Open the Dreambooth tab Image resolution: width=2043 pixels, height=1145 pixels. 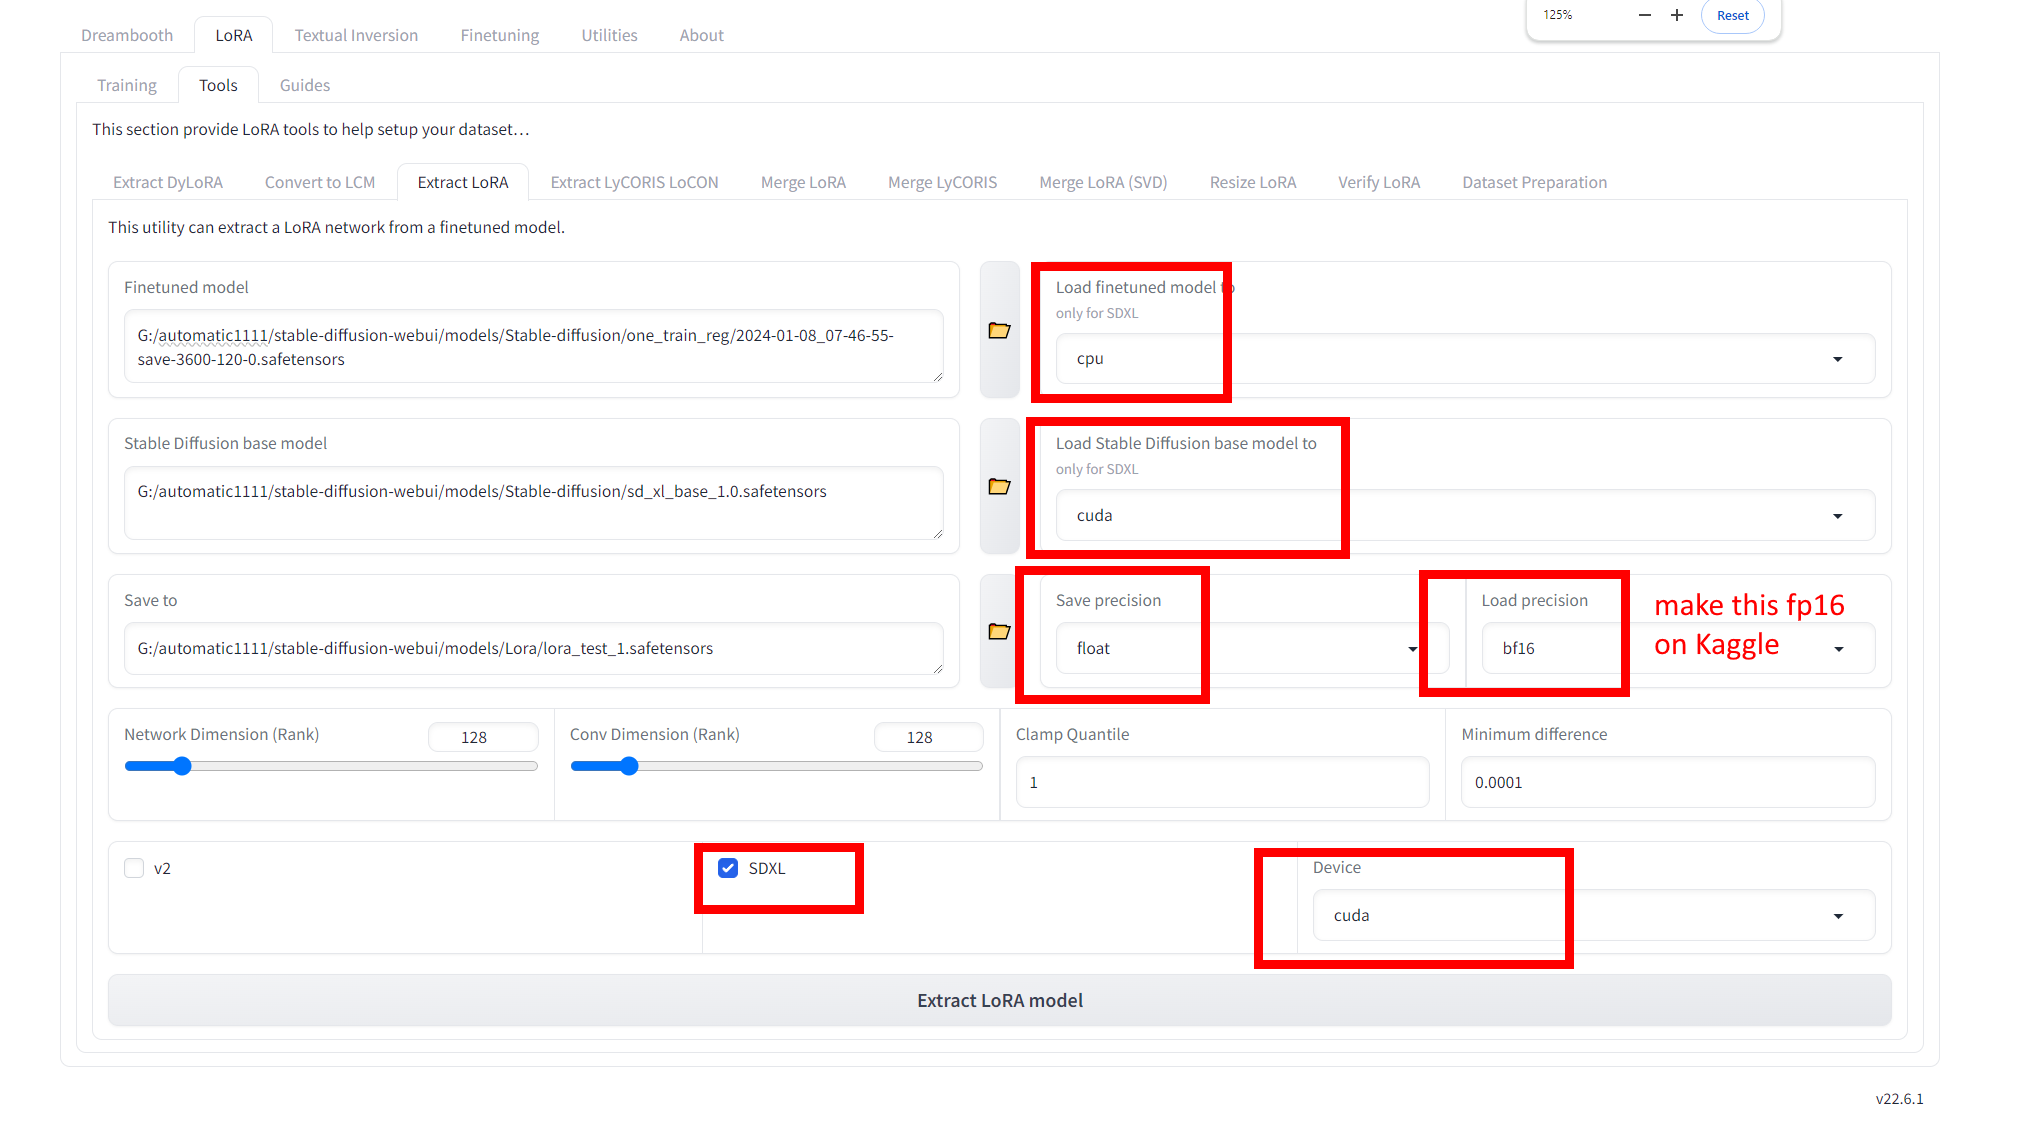(x=127, y=35)
